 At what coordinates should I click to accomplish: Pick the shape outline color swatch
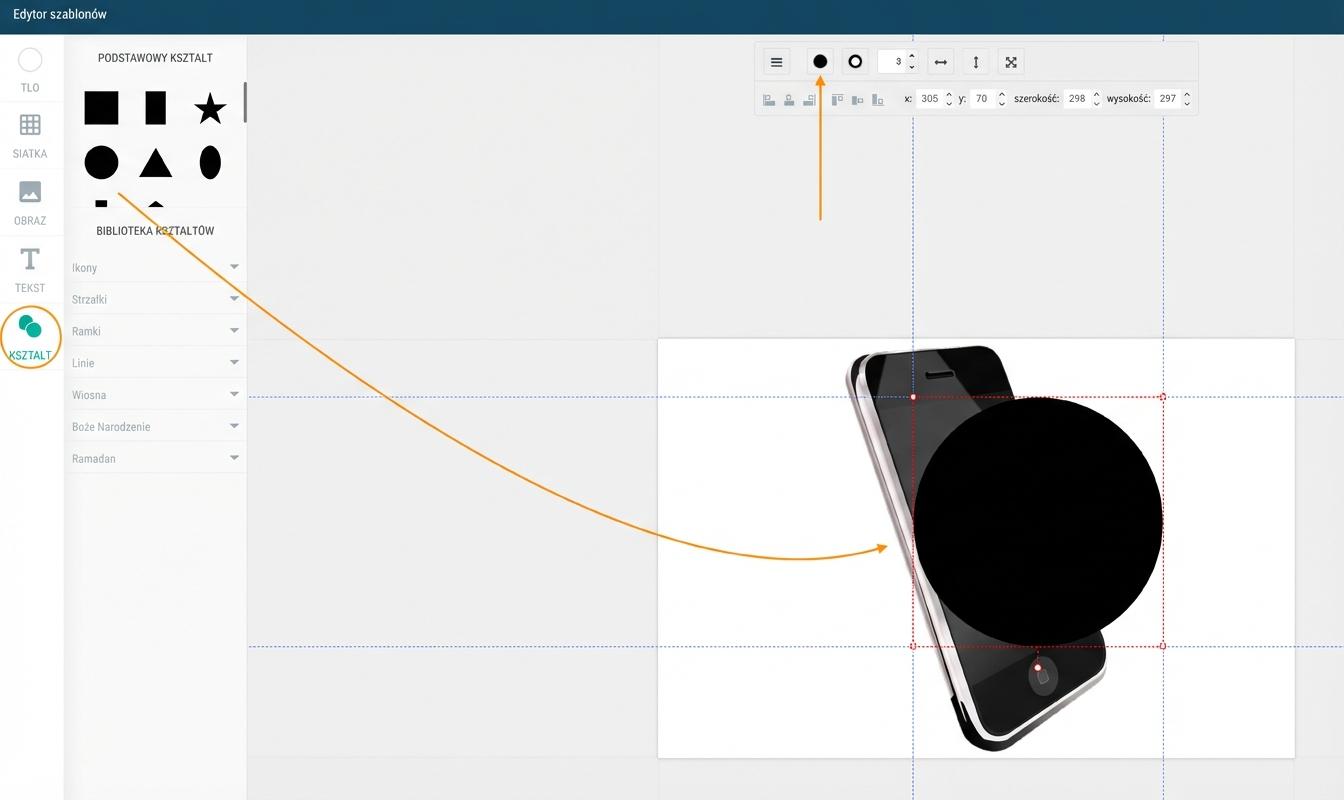pyautogui.click(x=855, y=62)
